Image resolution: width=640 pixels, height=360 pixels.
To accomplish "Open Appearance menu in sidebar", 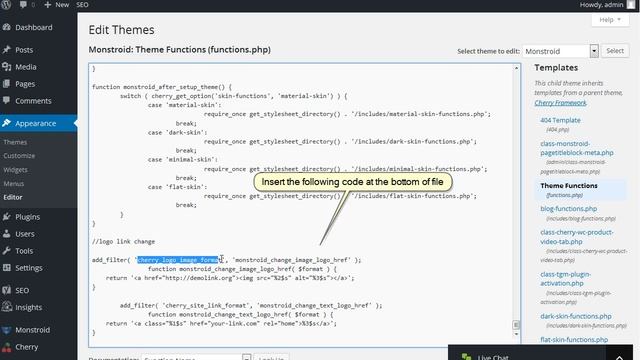I will 36,123.
